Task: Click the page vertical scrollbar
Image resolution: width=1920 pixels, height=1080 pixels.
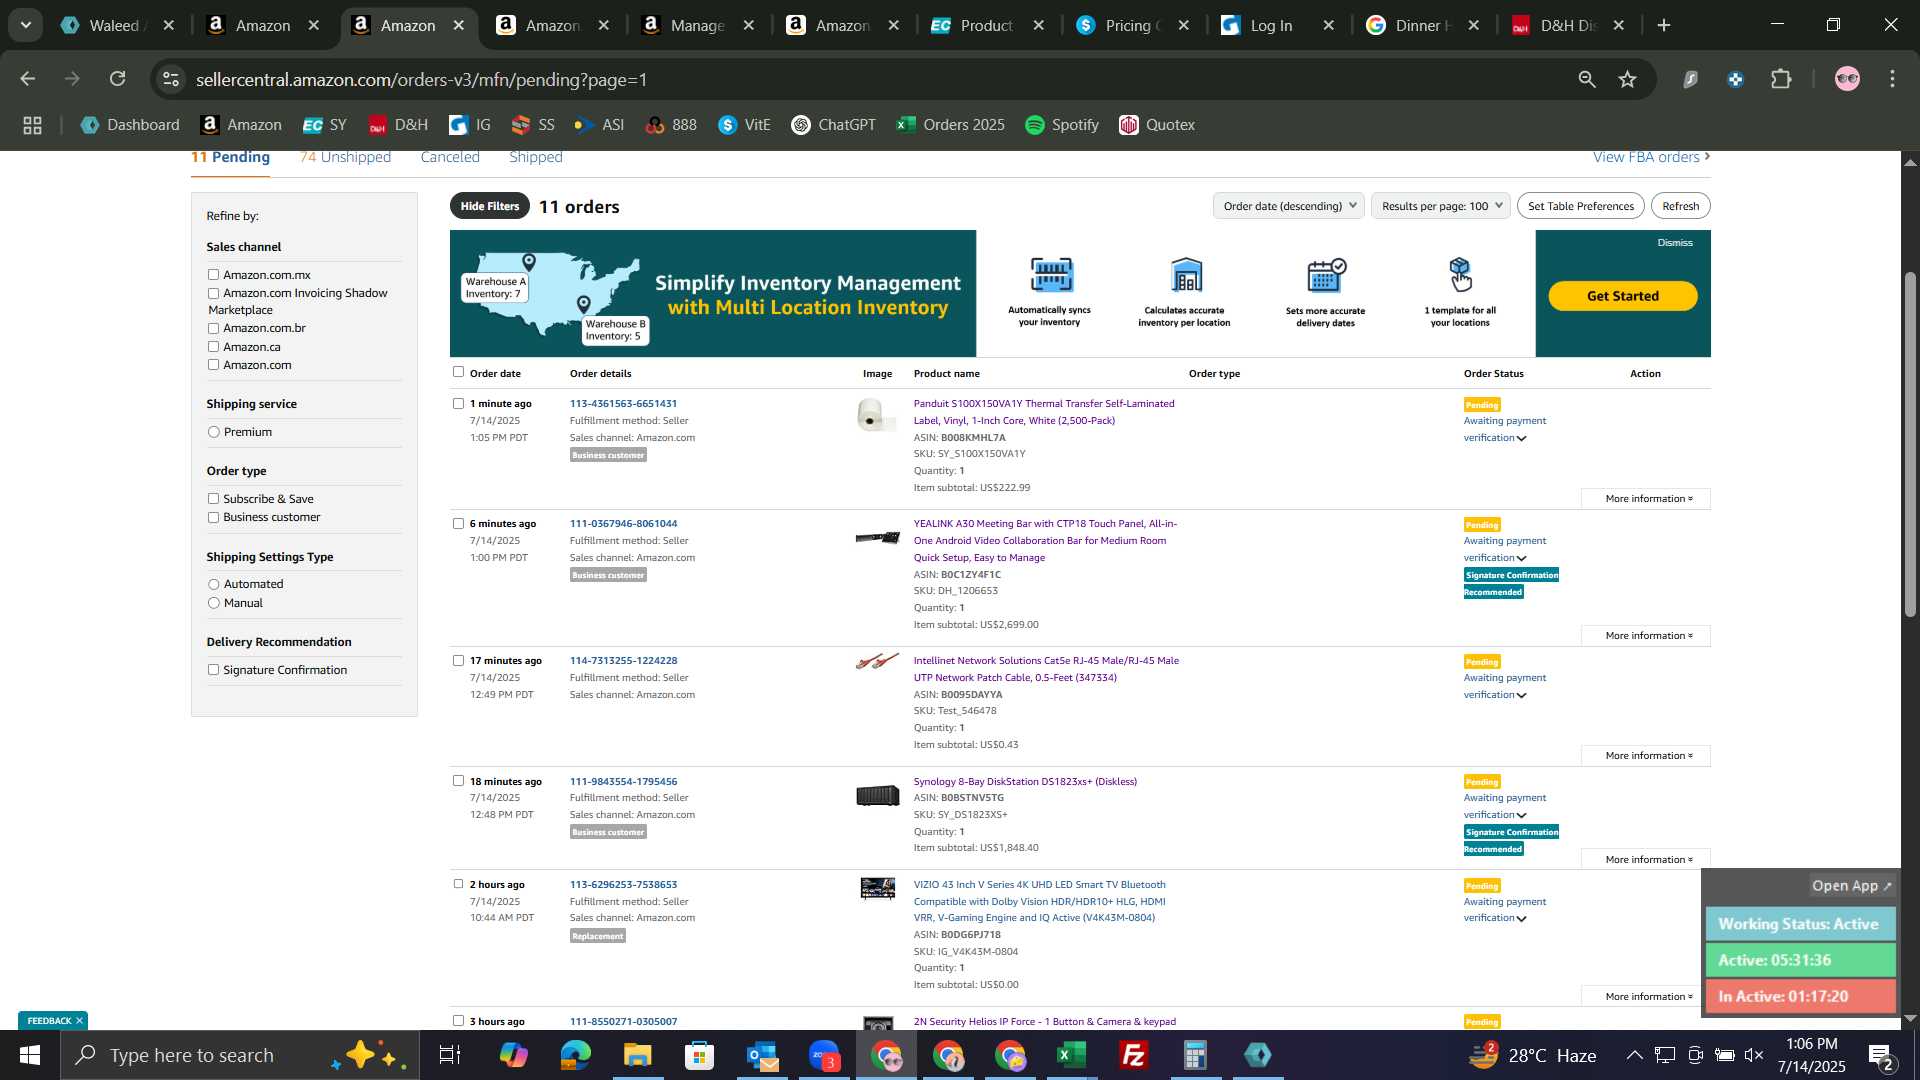Action: [1909, 445]
